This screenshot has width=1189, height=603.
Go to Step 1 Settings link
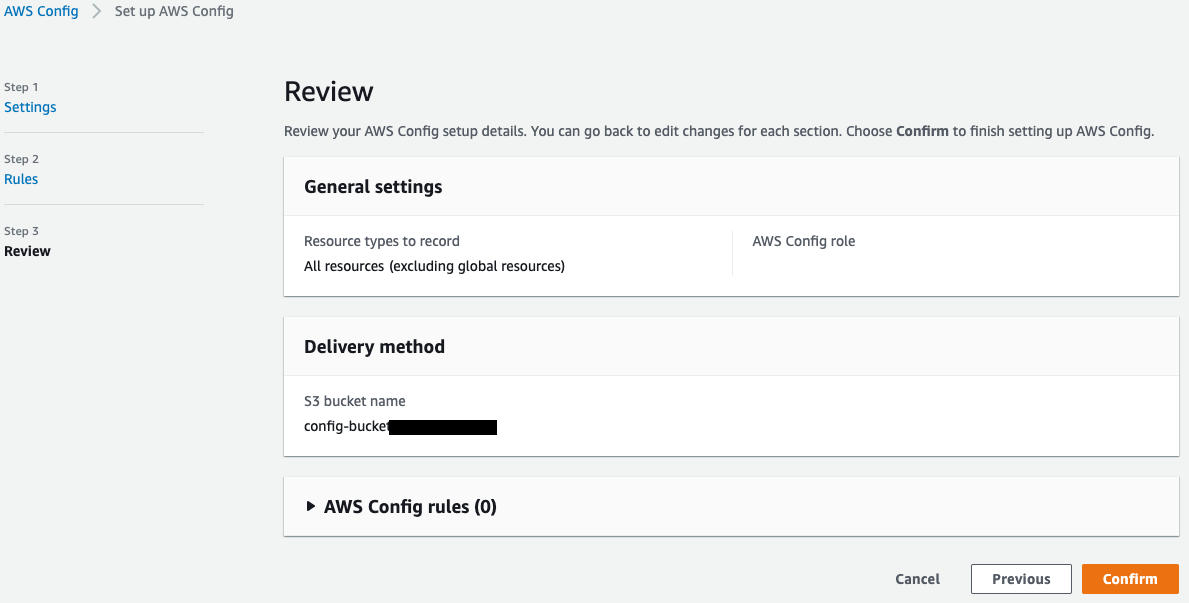(x=30, y=107)
